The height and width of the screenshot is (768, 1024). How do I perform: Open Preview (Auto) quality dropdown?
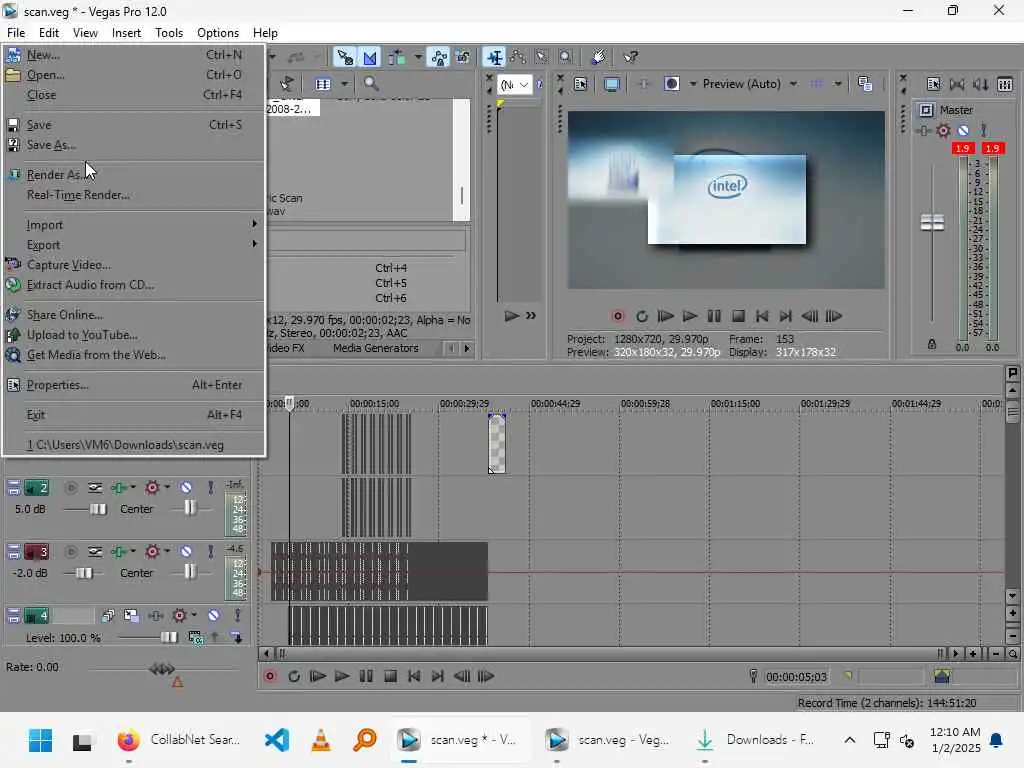(750, 84)
